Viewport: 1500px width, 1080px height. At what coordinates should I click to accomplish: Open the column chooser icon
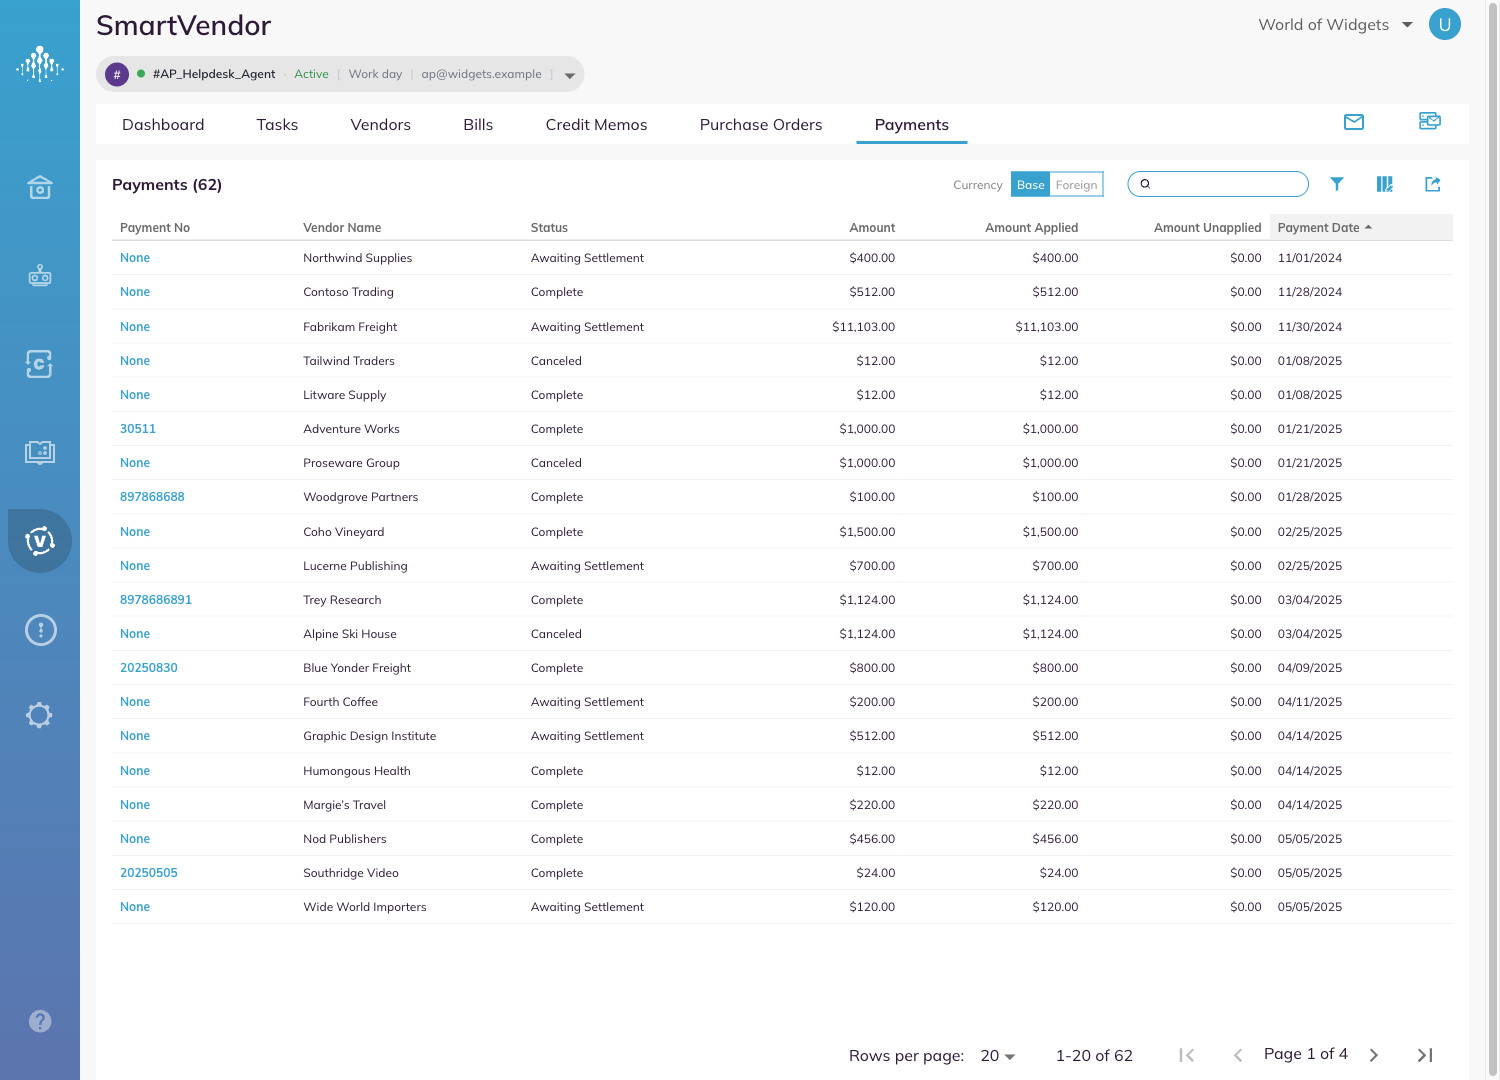1385,184
